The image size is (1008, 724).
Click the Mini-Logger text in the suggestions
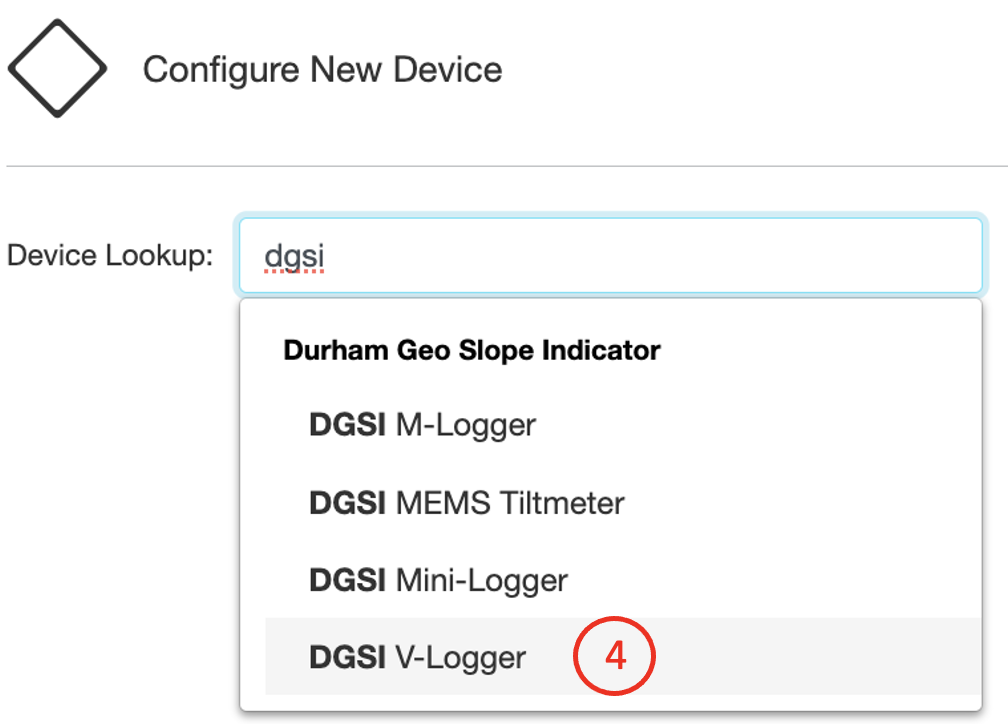(482, 581)
